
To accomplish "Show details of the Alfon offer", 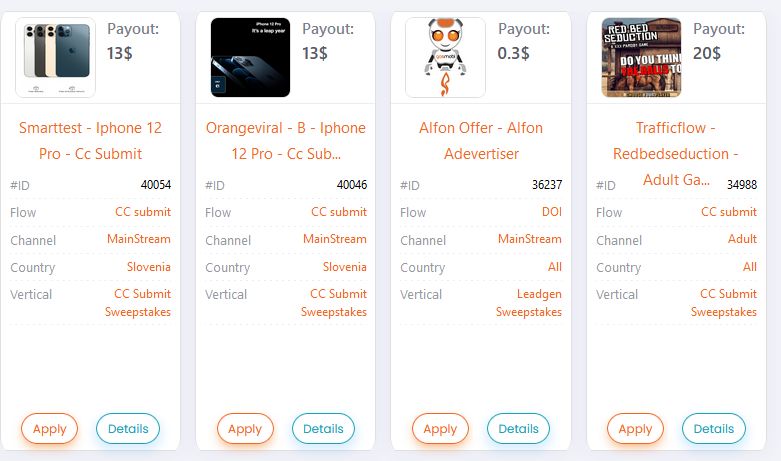I will point(519,429).
